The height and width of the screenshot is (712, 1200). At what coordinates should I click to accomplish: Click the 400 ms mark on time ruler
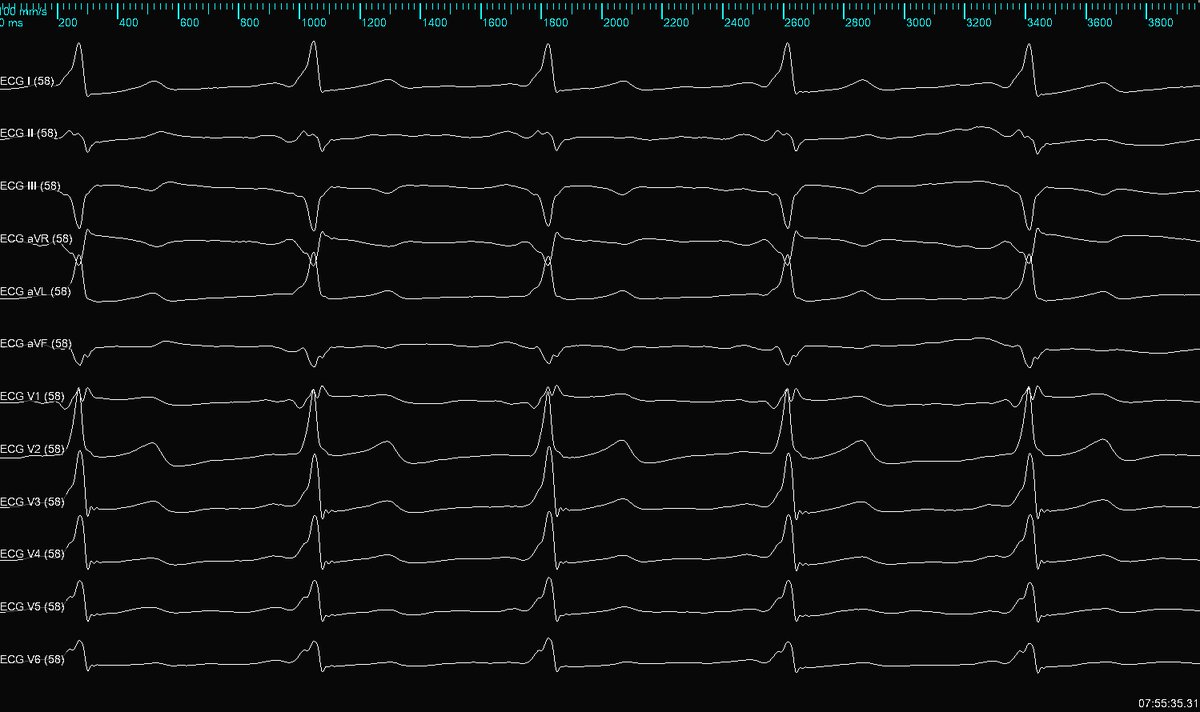128,22
